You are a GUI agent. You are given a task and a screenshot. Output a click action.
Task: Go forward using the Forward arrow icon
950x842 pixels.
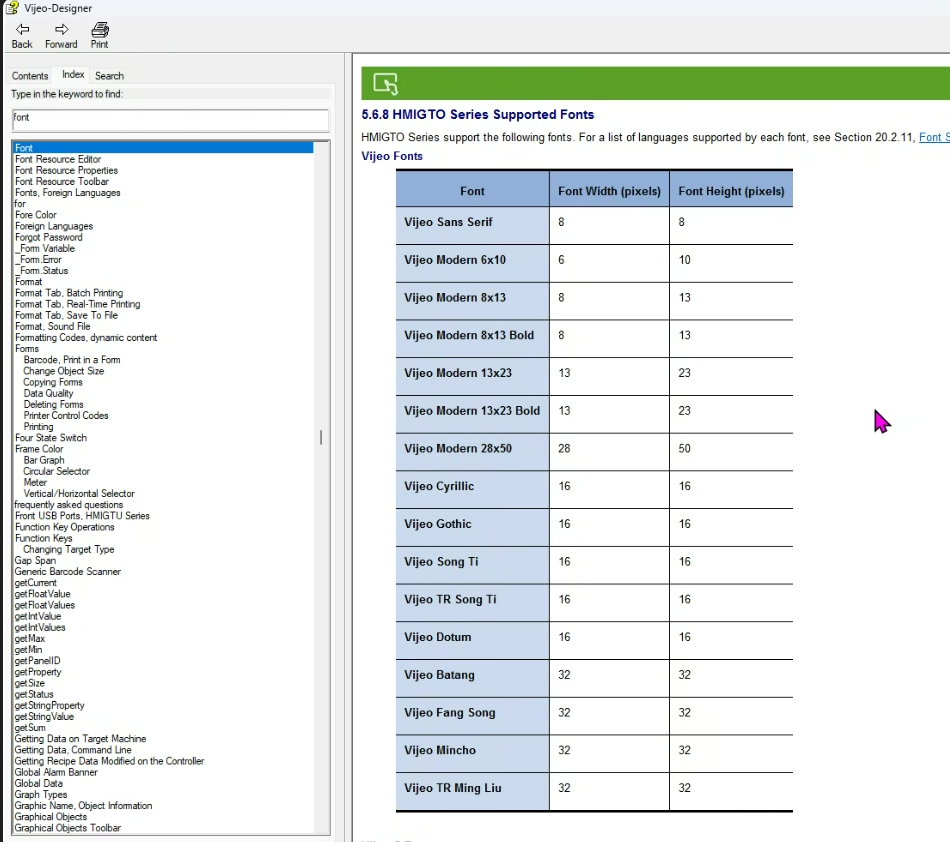pyautogui.click(x=61, y=29)
